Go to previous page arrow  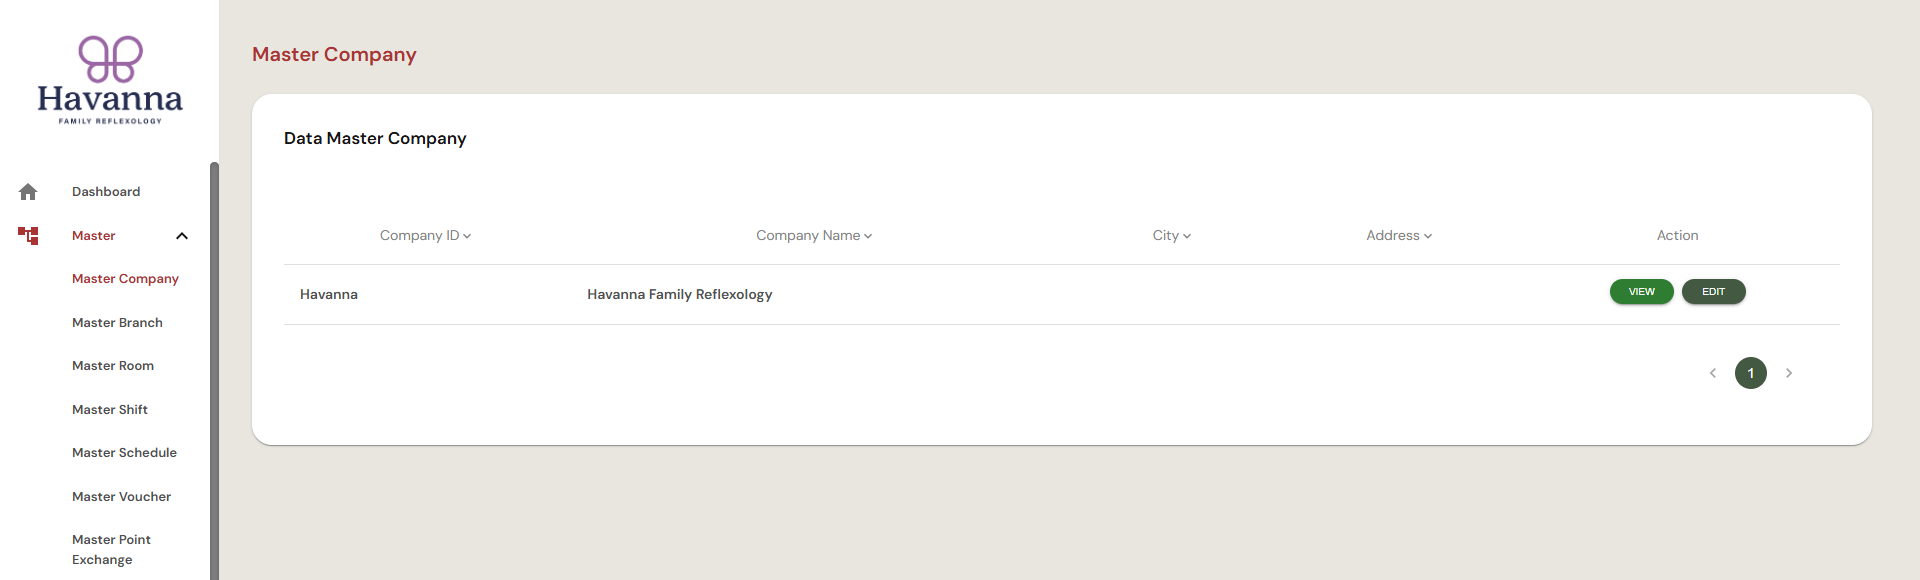tap(1713, 373)
